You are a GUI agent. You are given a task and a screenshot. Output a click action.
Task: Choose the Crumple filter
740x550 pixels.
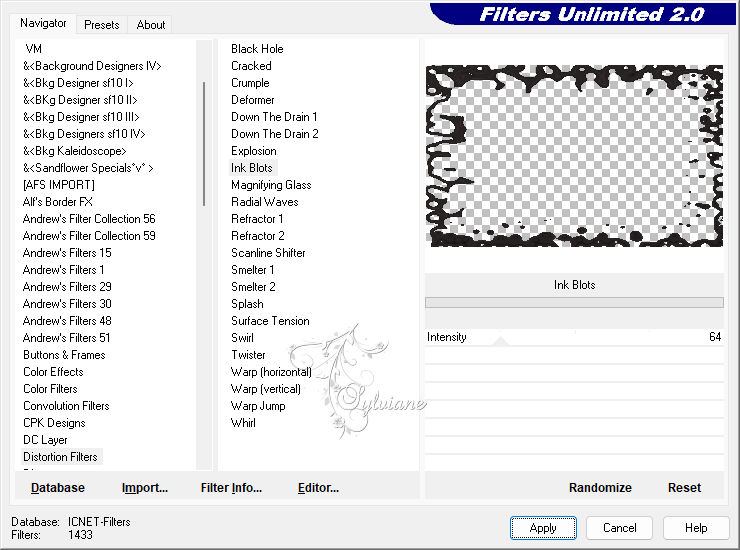pos(250,83)
